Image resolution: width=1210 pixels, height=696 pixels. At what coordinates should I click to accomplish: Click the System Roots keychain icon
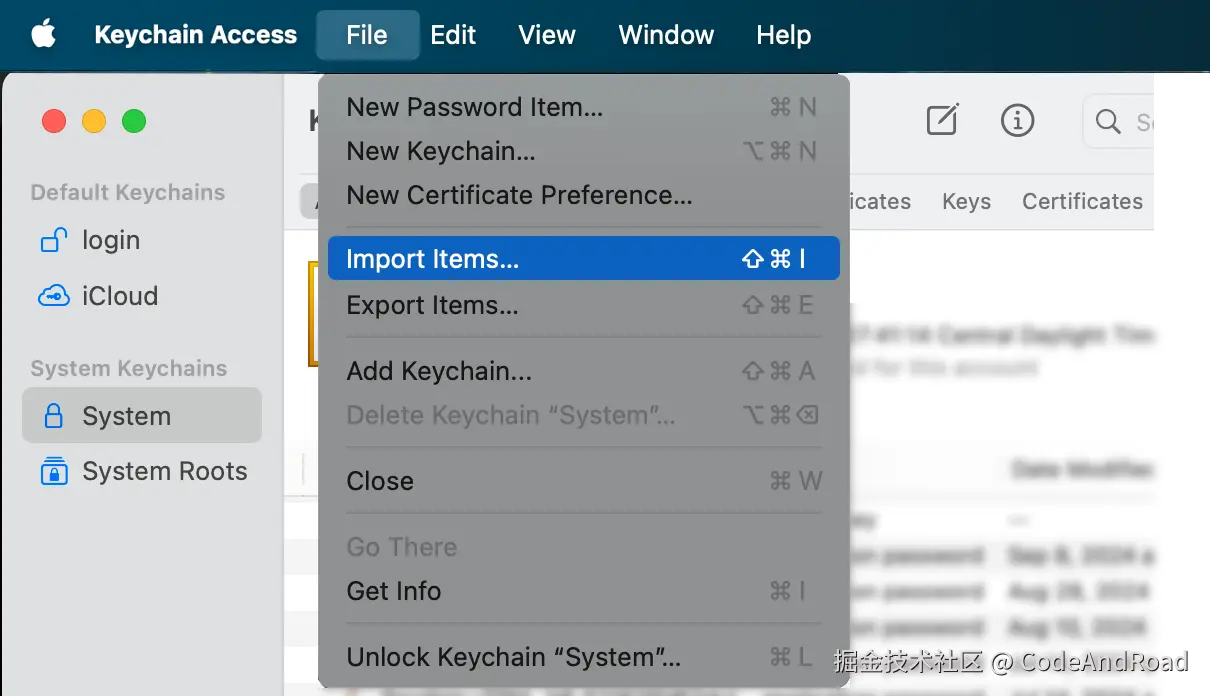tap(53, 471)
